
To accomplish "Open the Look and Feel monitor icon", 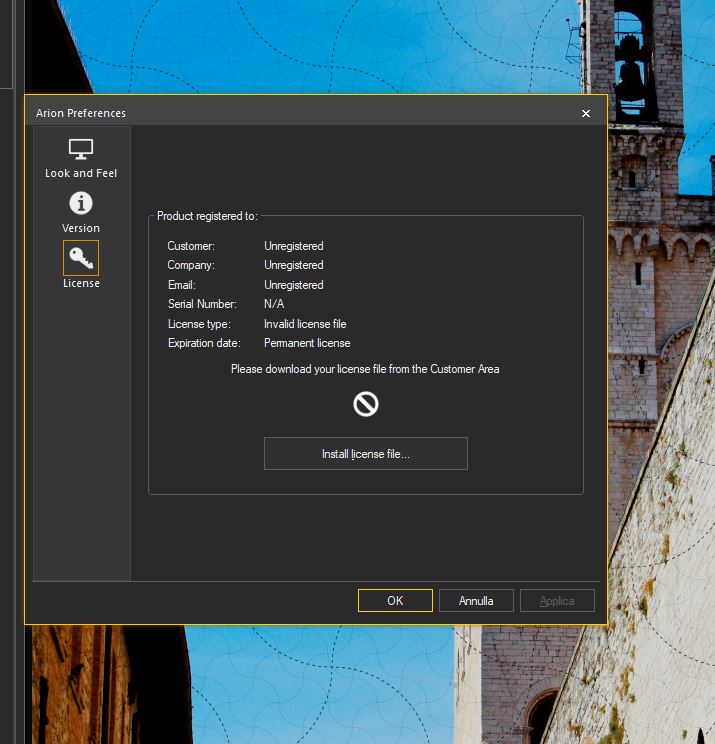I will pos(81,149).
